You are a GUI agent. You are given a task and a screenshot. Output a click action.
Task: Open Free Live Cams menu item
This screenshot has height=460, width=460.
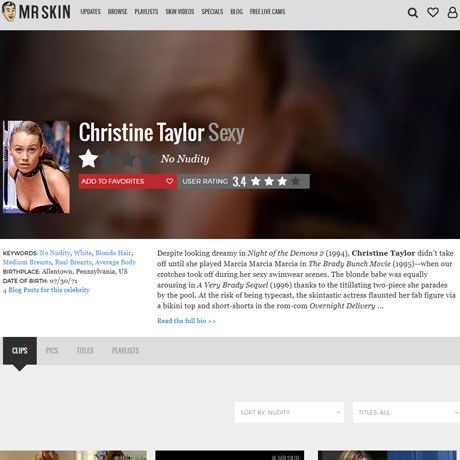267,12
